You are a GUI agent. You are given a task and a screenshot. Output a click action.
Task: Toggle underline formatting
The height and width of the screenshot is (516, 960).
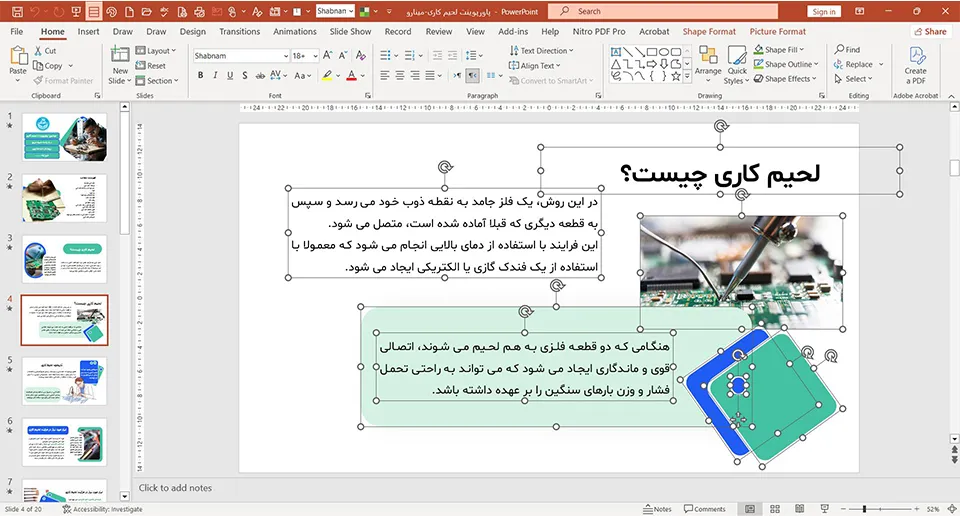pos(230,75)
